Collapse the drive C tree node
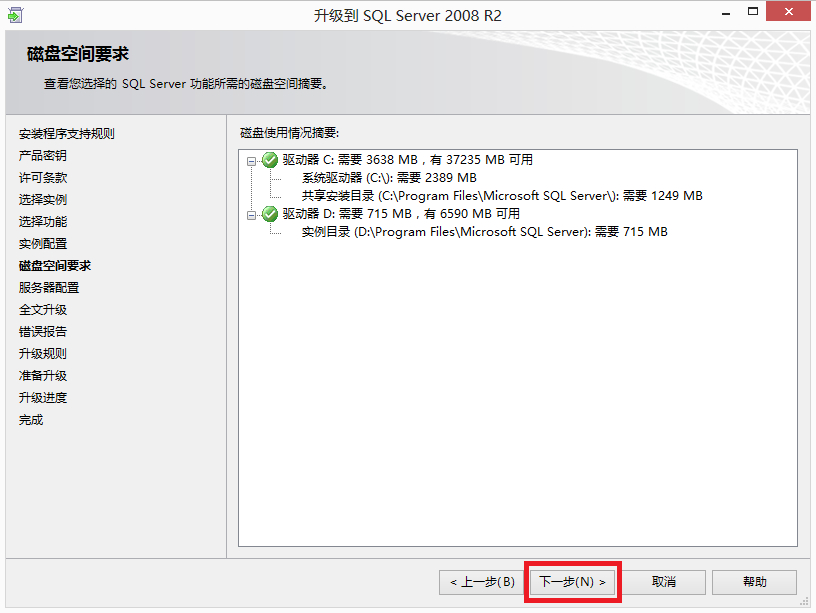 pos(251,161)
